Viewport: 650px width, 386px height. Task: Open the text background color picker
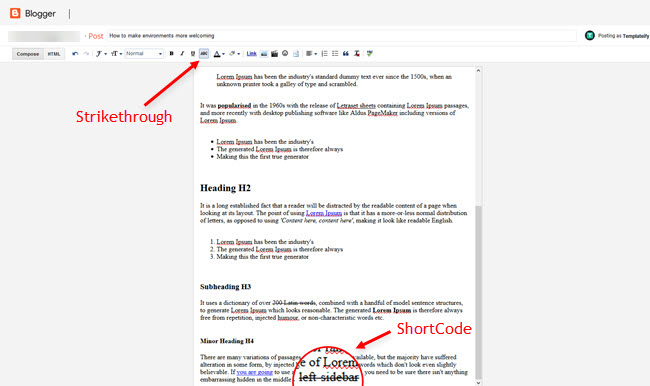[234, 53]
